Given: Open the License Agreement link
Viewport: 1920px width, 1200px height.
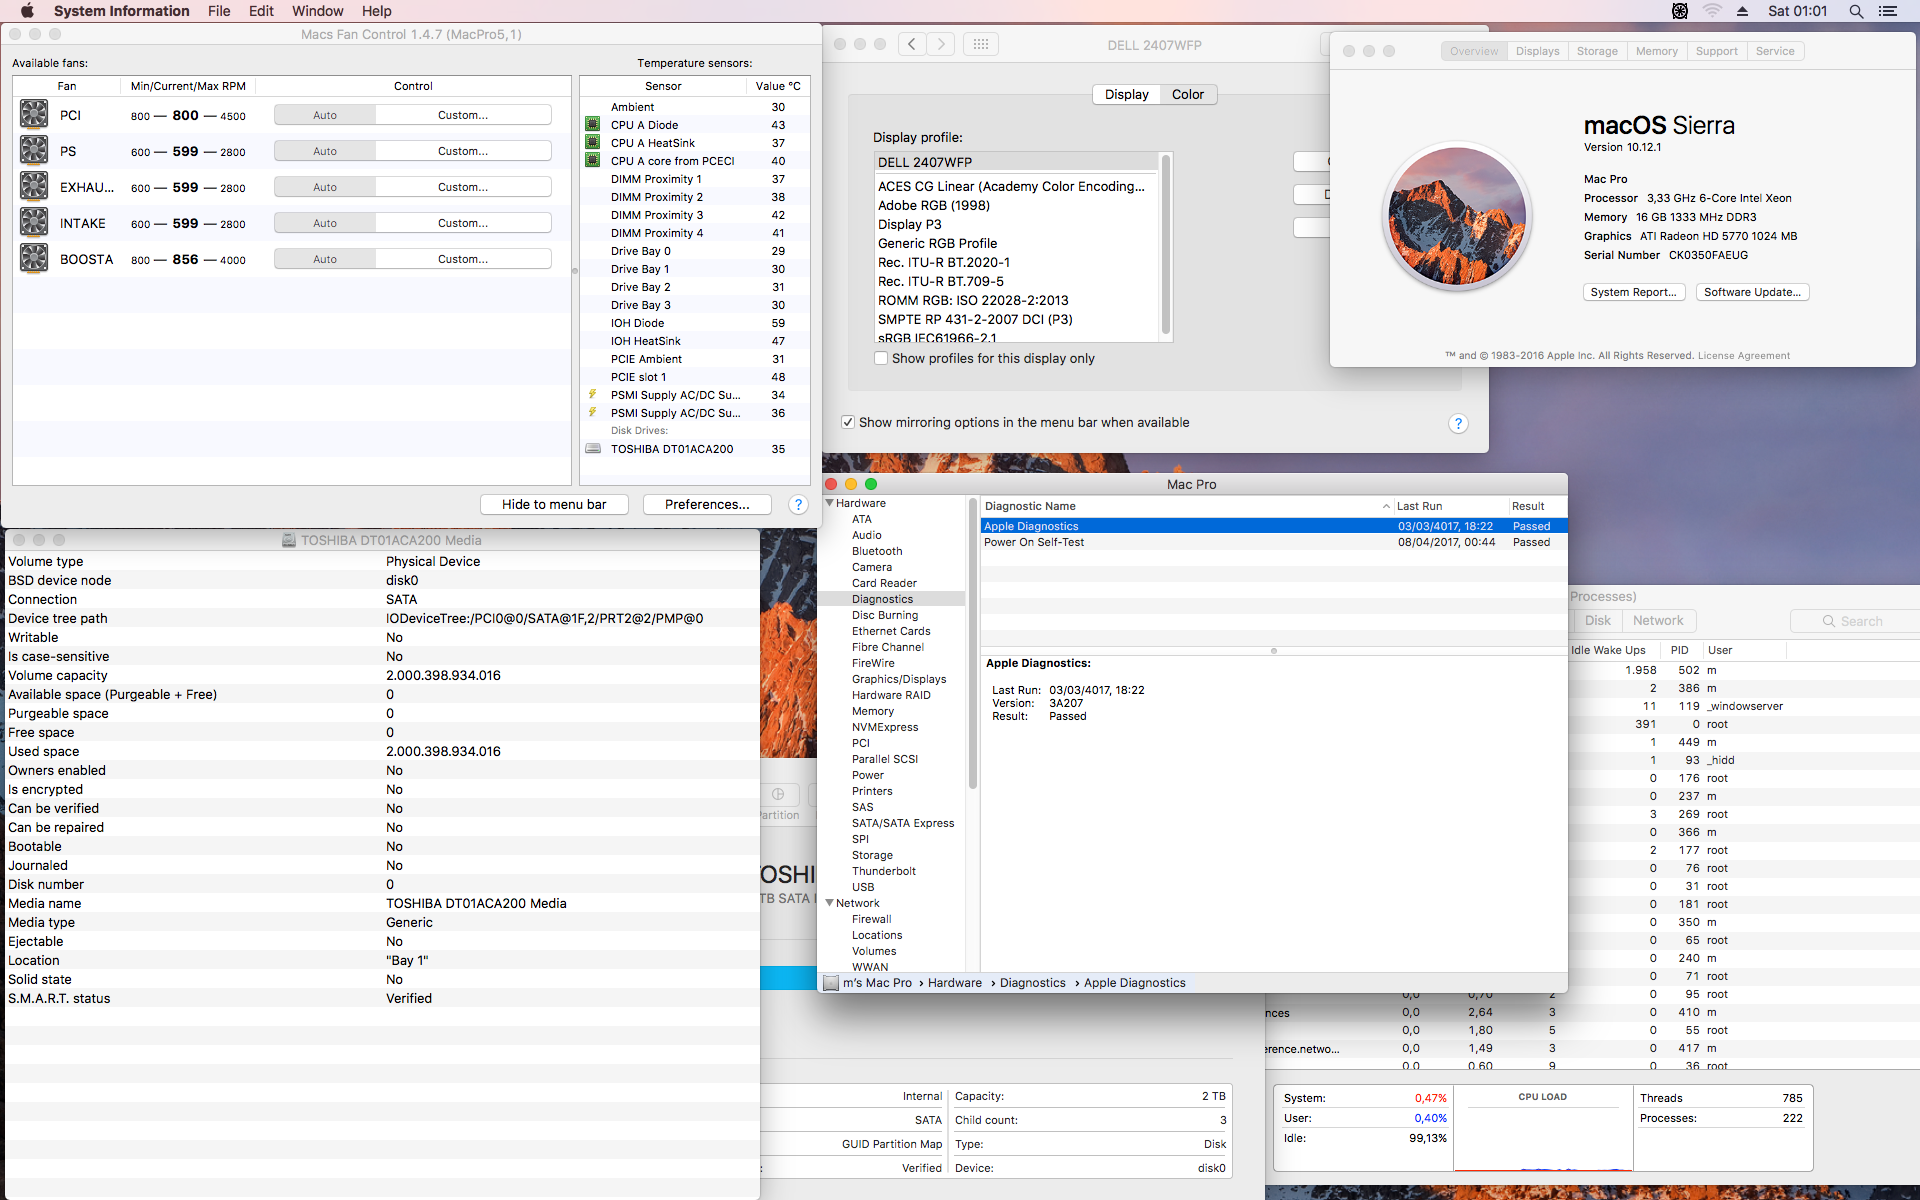Looking at the screenshot, I should [x=1744, y=355].
